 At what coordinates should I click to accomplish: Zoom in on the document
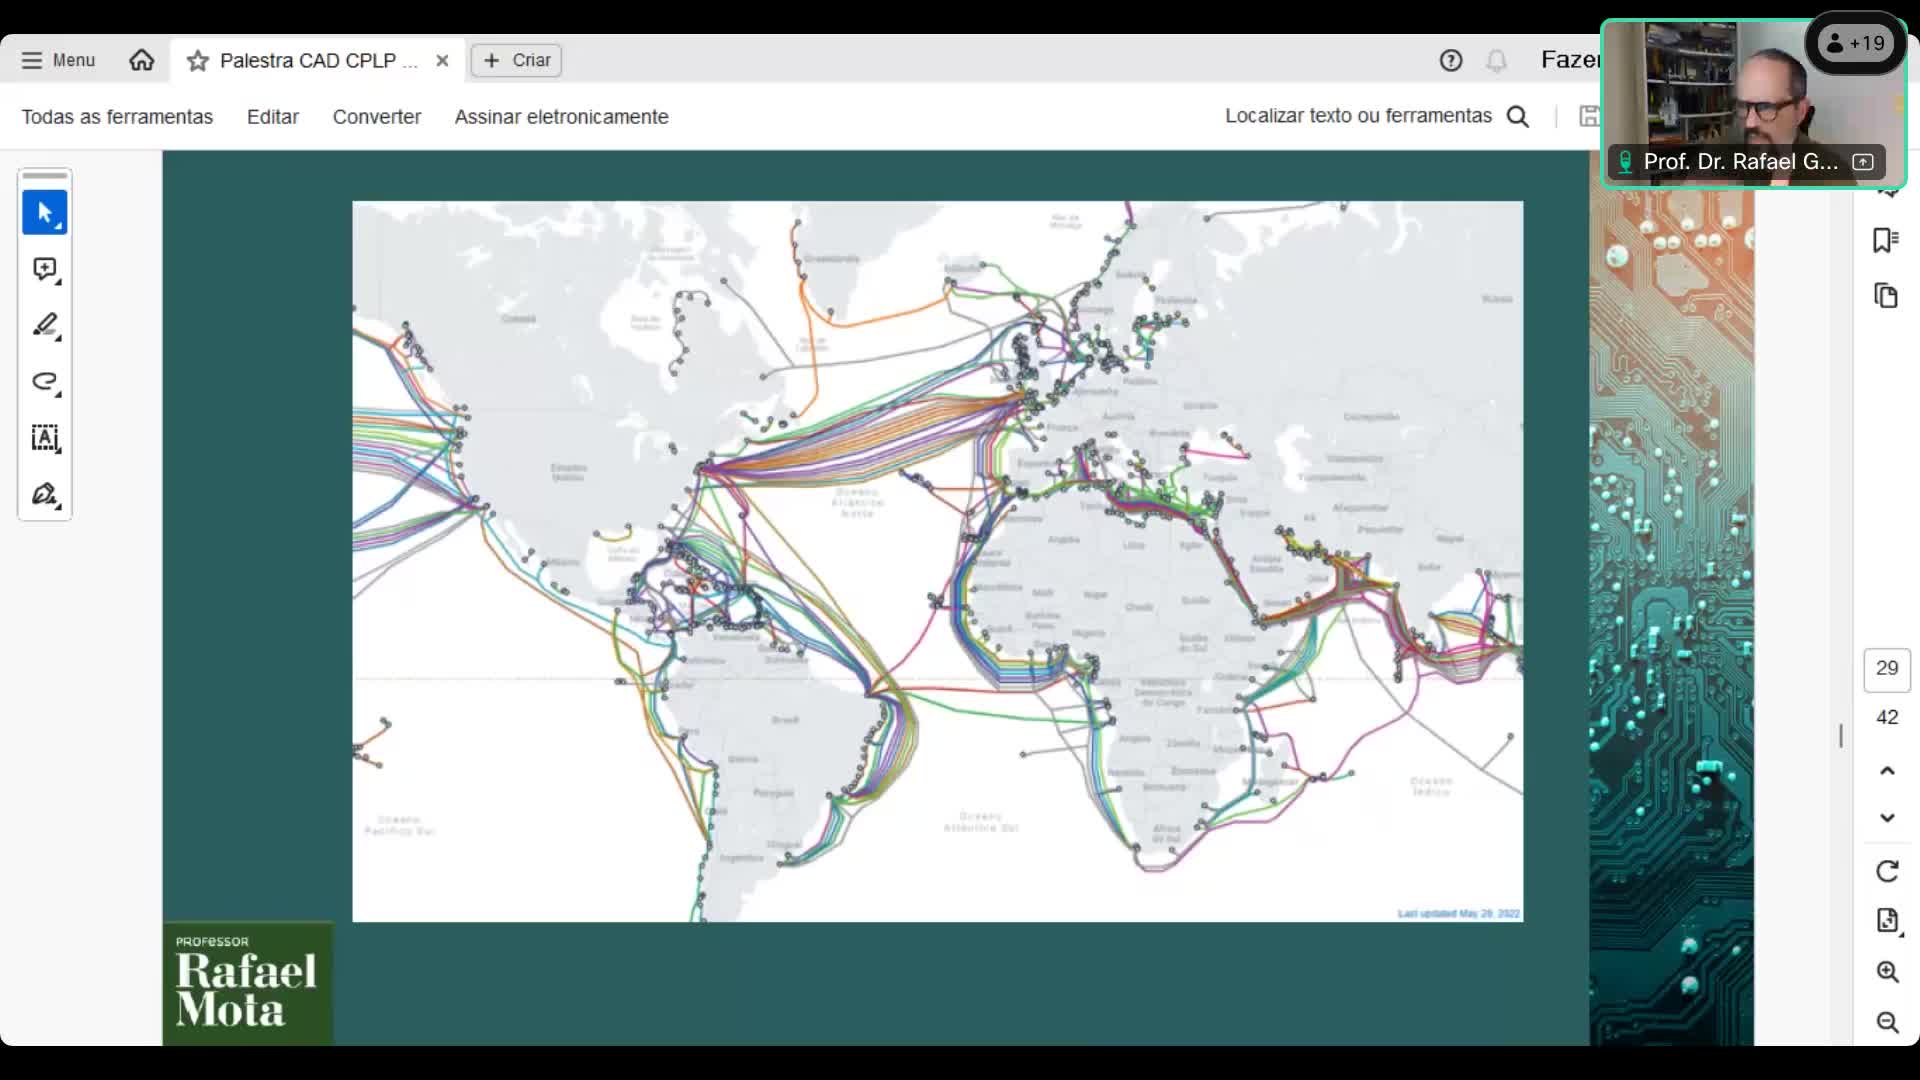tap(1887, 972)
